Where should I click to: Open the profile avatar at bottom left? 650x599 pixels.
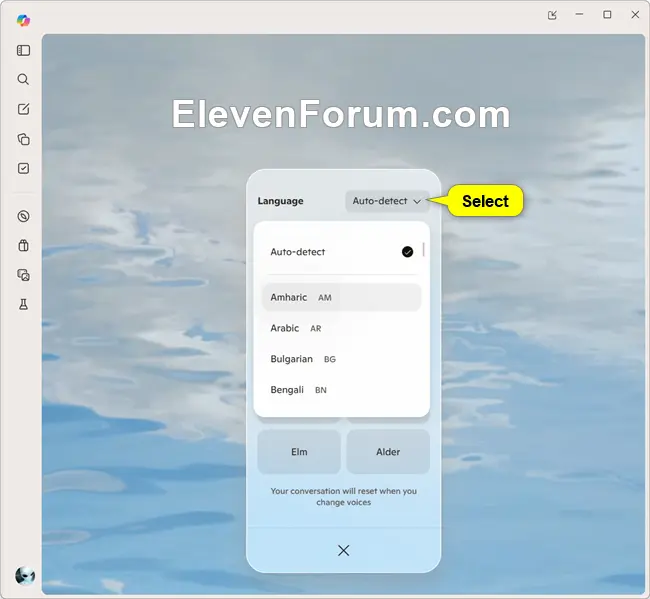[x=25, y=575]
